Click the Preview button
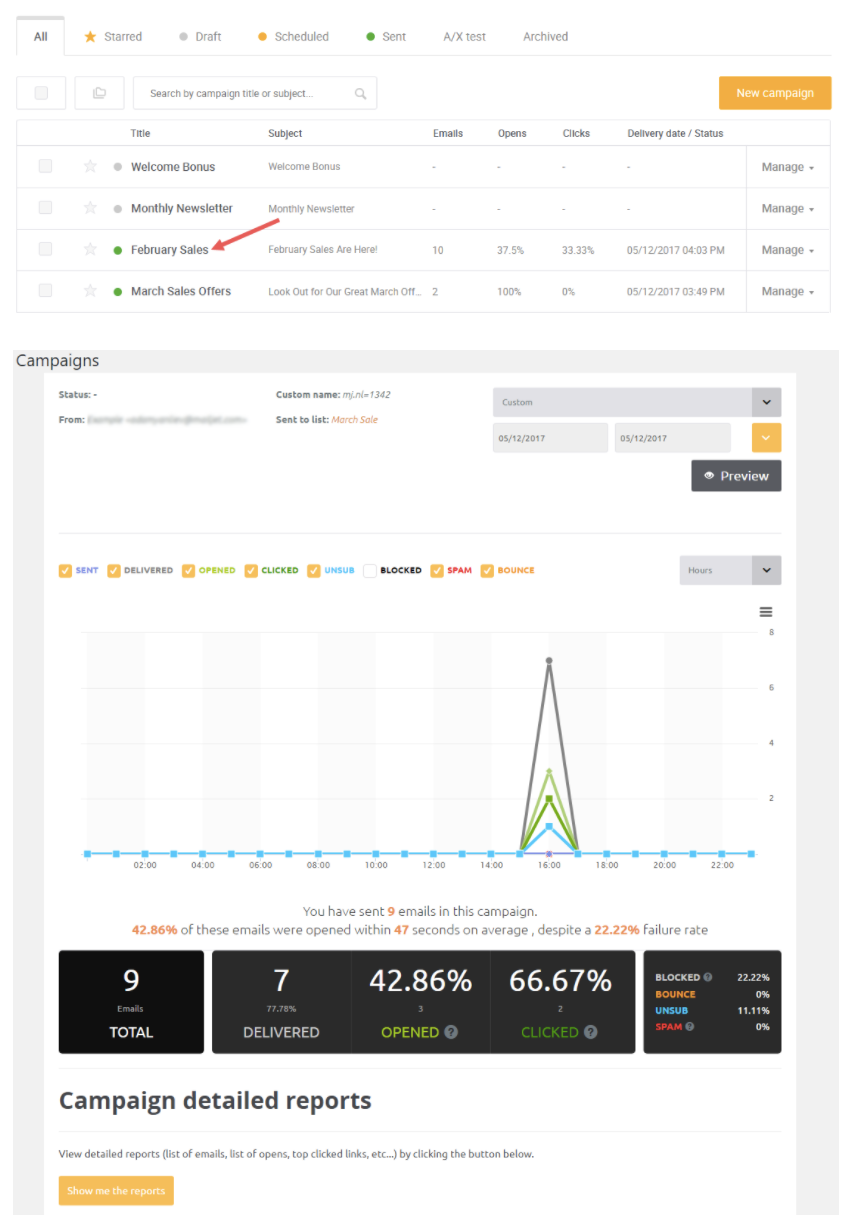 click(737, 476)
